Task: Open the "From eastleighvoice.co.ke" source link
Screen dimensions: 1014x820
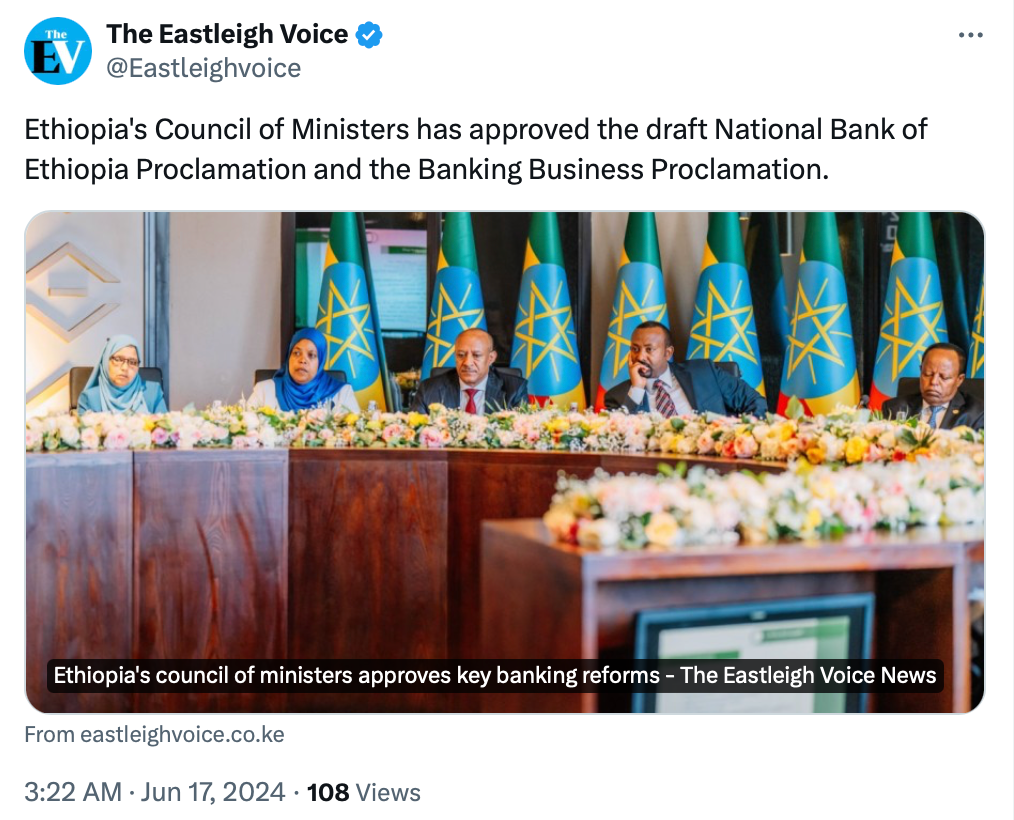Action: 154,735
